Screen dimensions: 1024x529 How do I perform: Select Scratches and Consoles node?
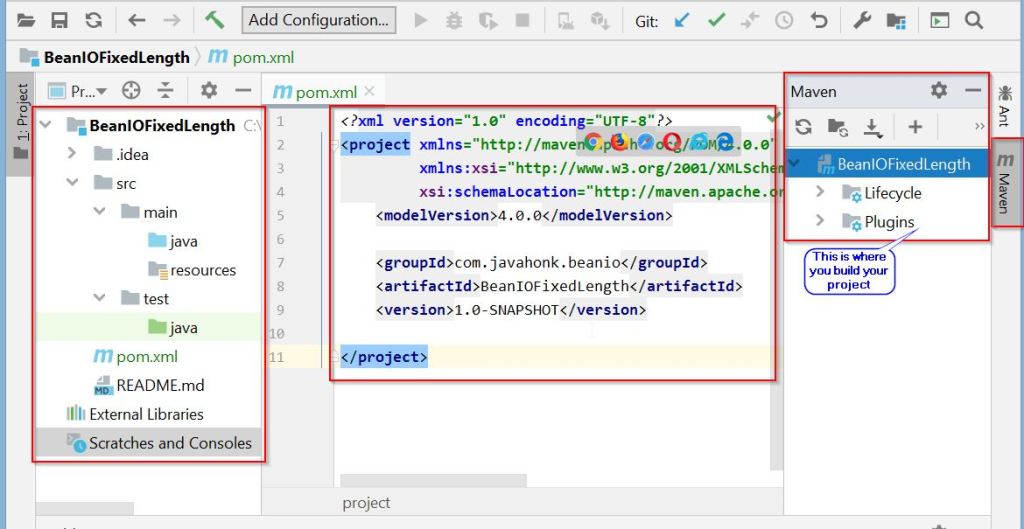pyautogui.click(x=159, y=443)
